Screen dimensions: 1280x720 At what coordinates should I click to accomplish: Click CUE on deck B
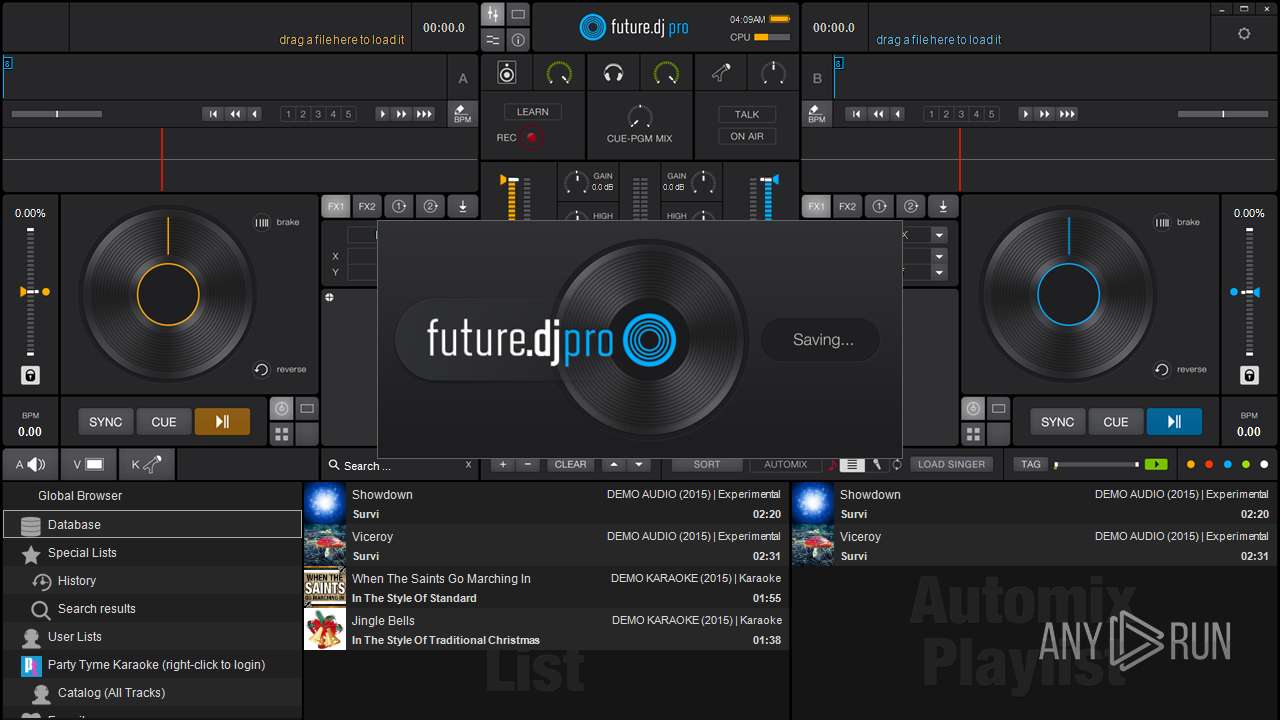coord(1116,422)
